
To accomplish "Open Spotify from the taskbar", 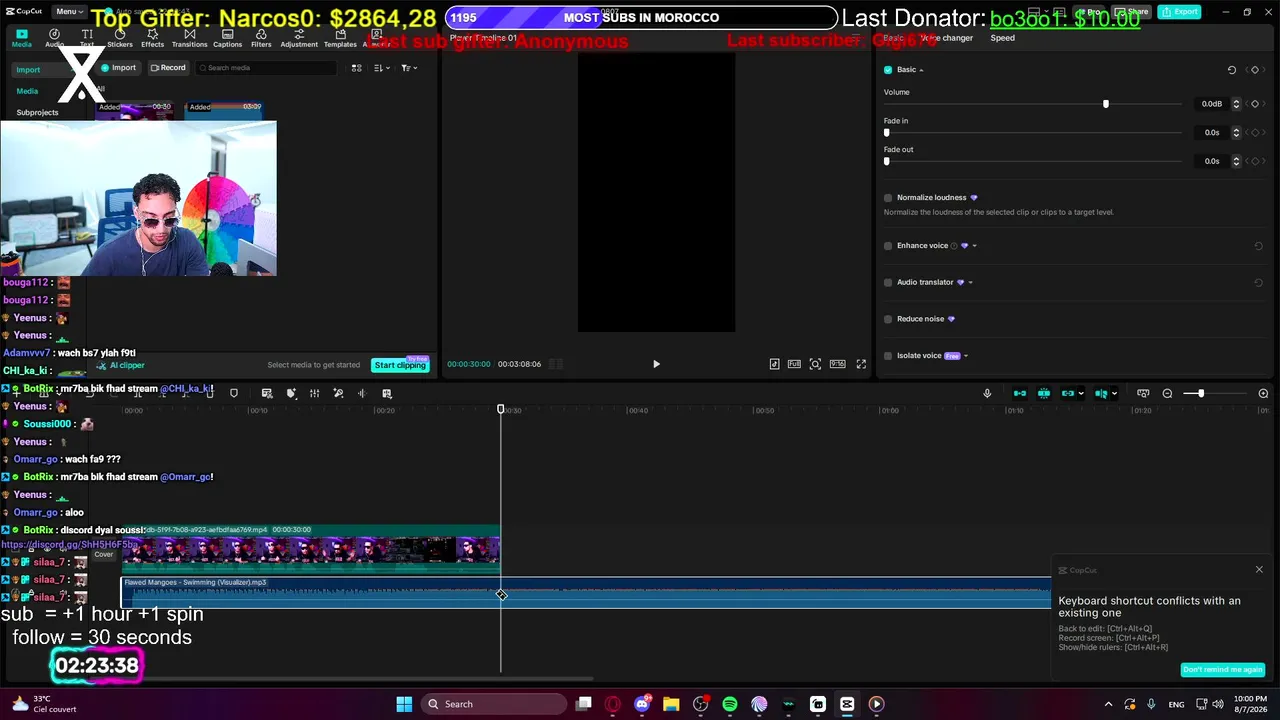I will pyautogui.click(x=730, y=704).
